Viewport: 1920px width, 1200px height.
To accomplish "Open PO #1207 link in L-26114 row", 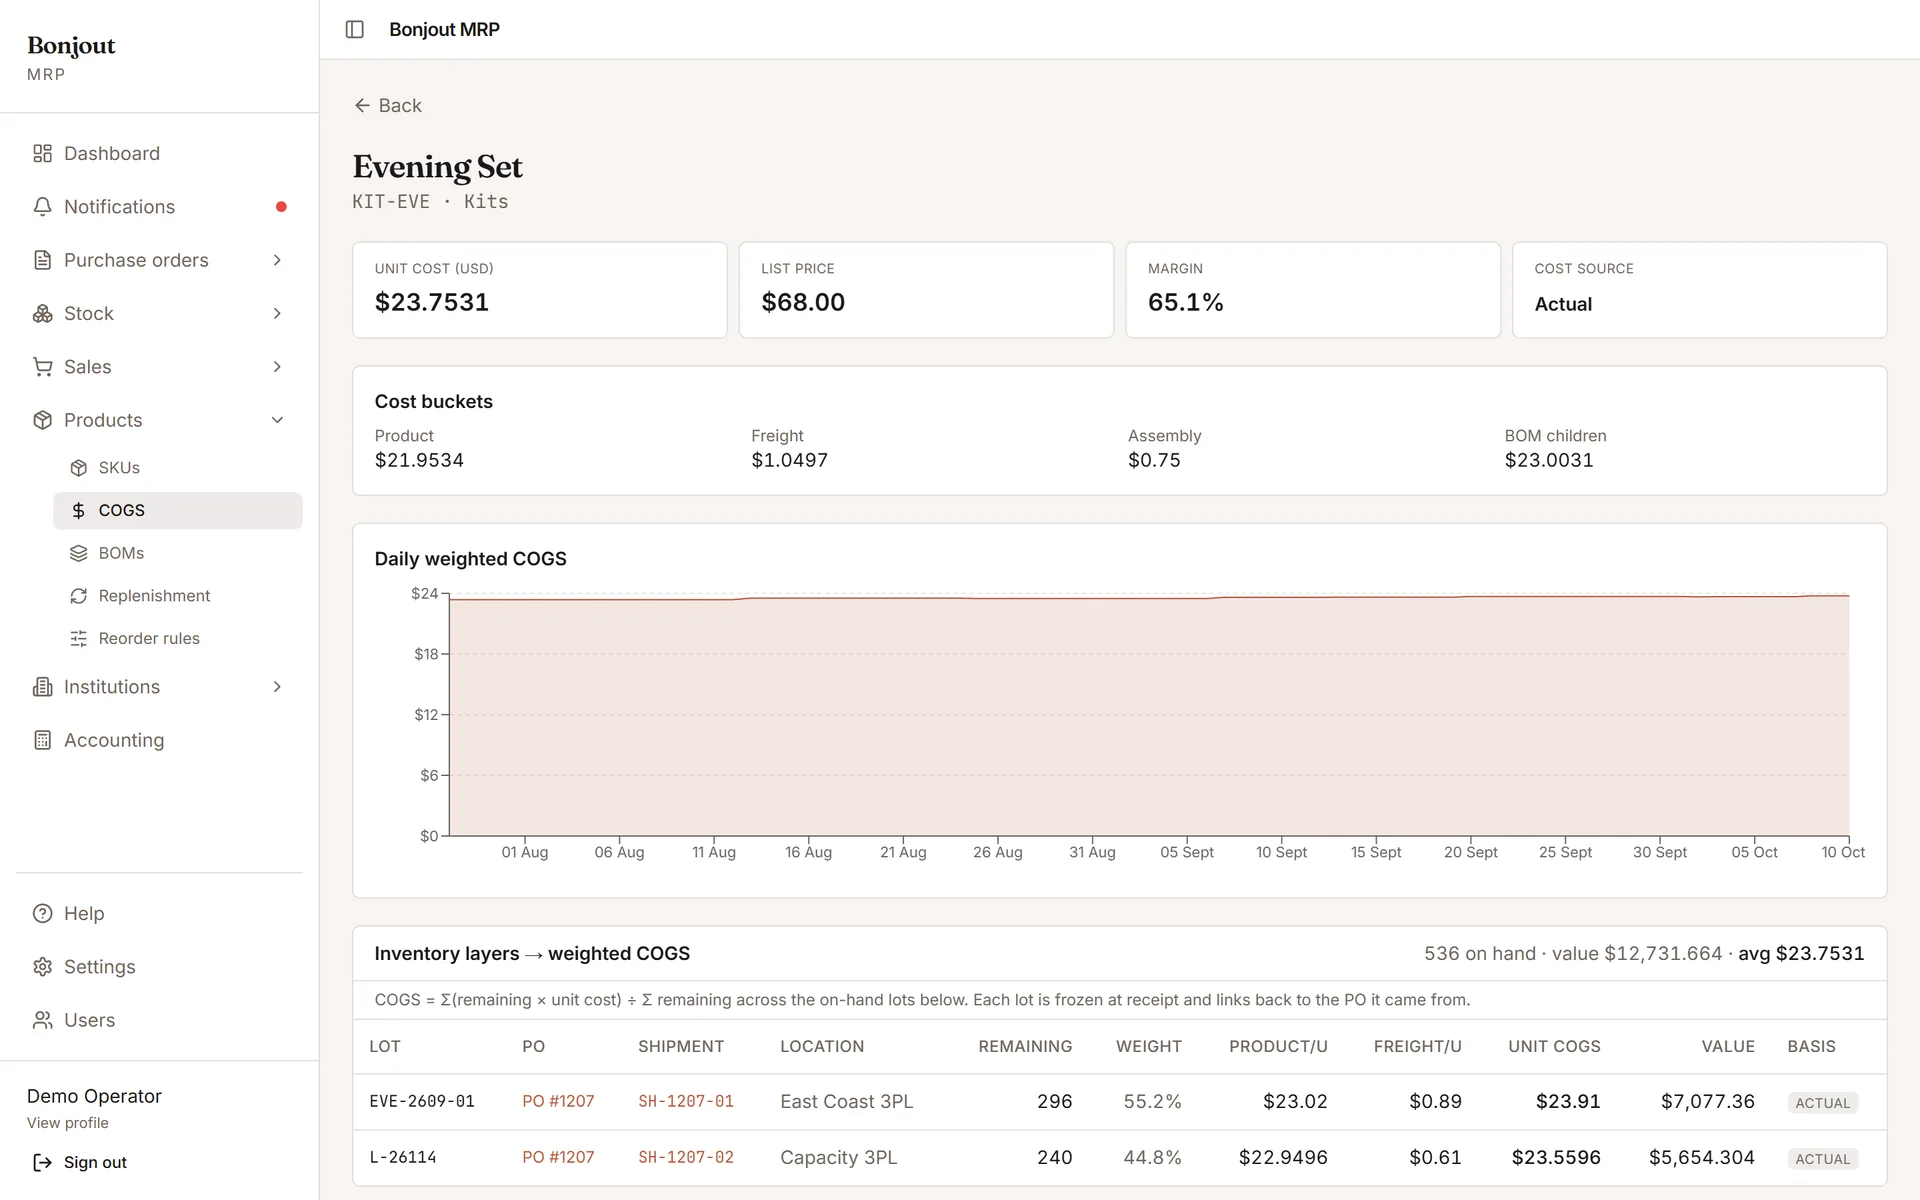I will (558, 1157).
